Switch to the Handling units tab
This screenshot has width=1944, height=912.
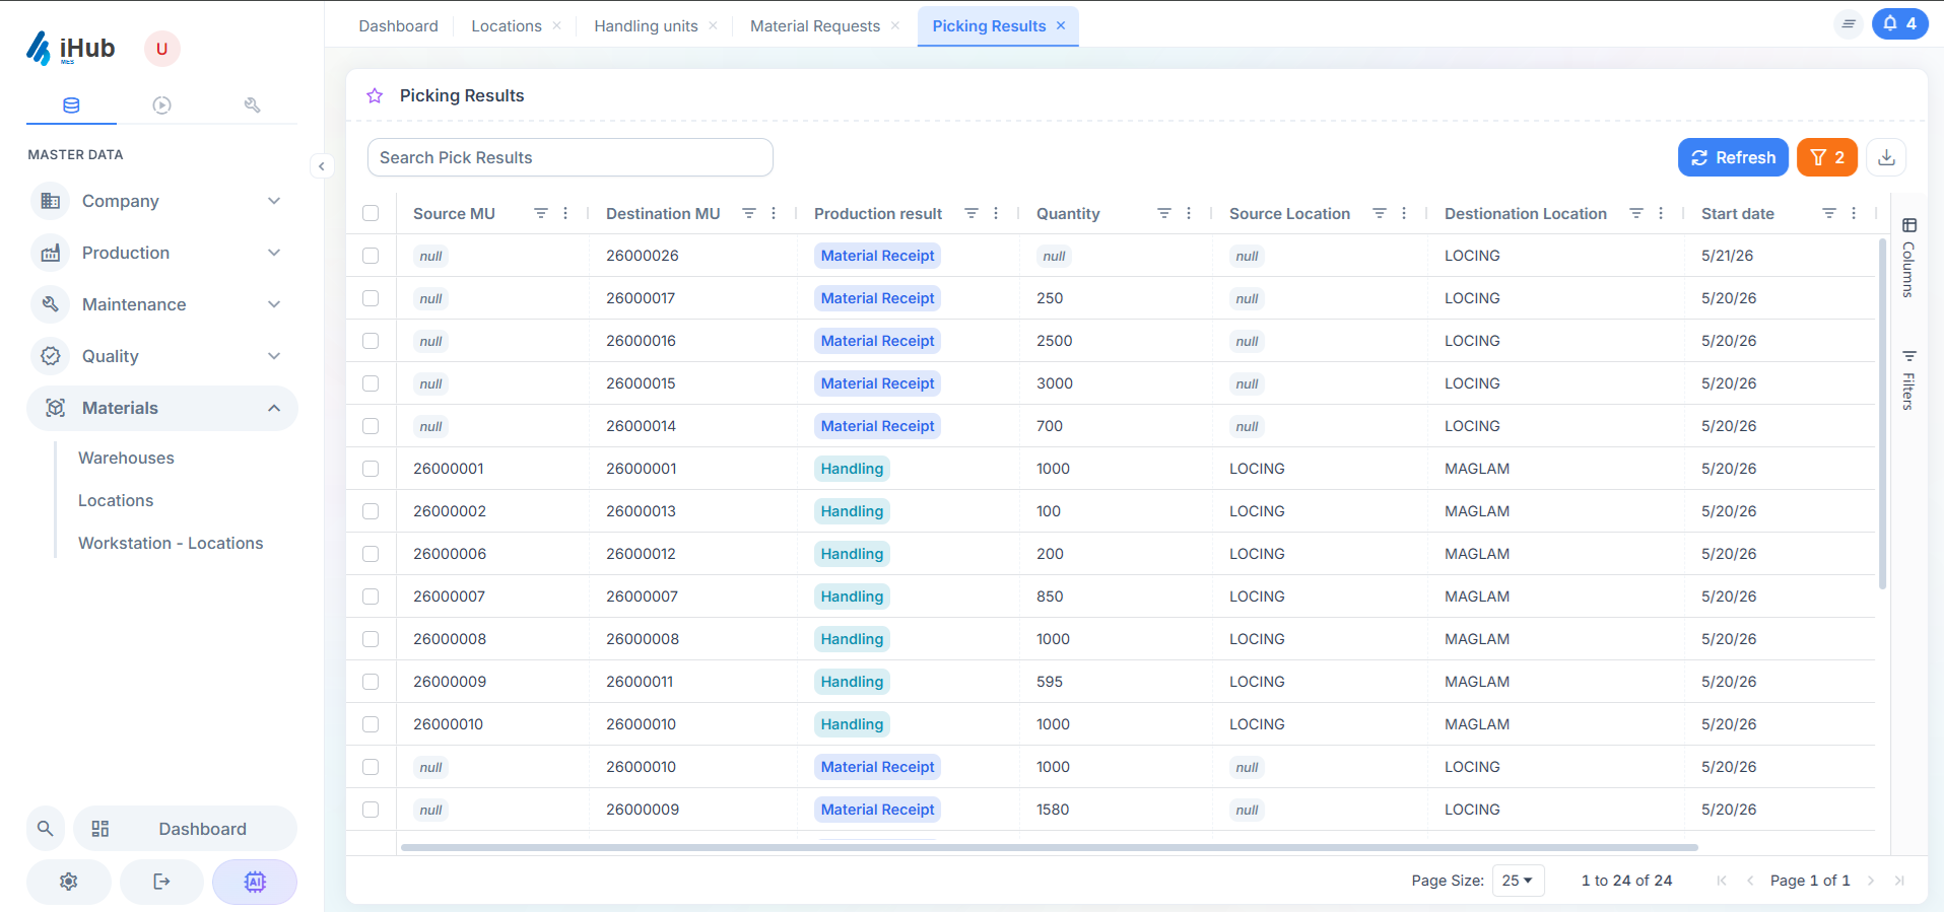[646, 26]
